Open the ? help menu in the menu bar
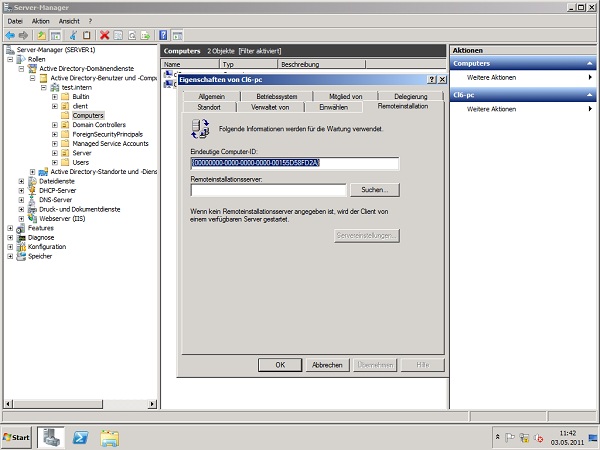 click(90, 21)
